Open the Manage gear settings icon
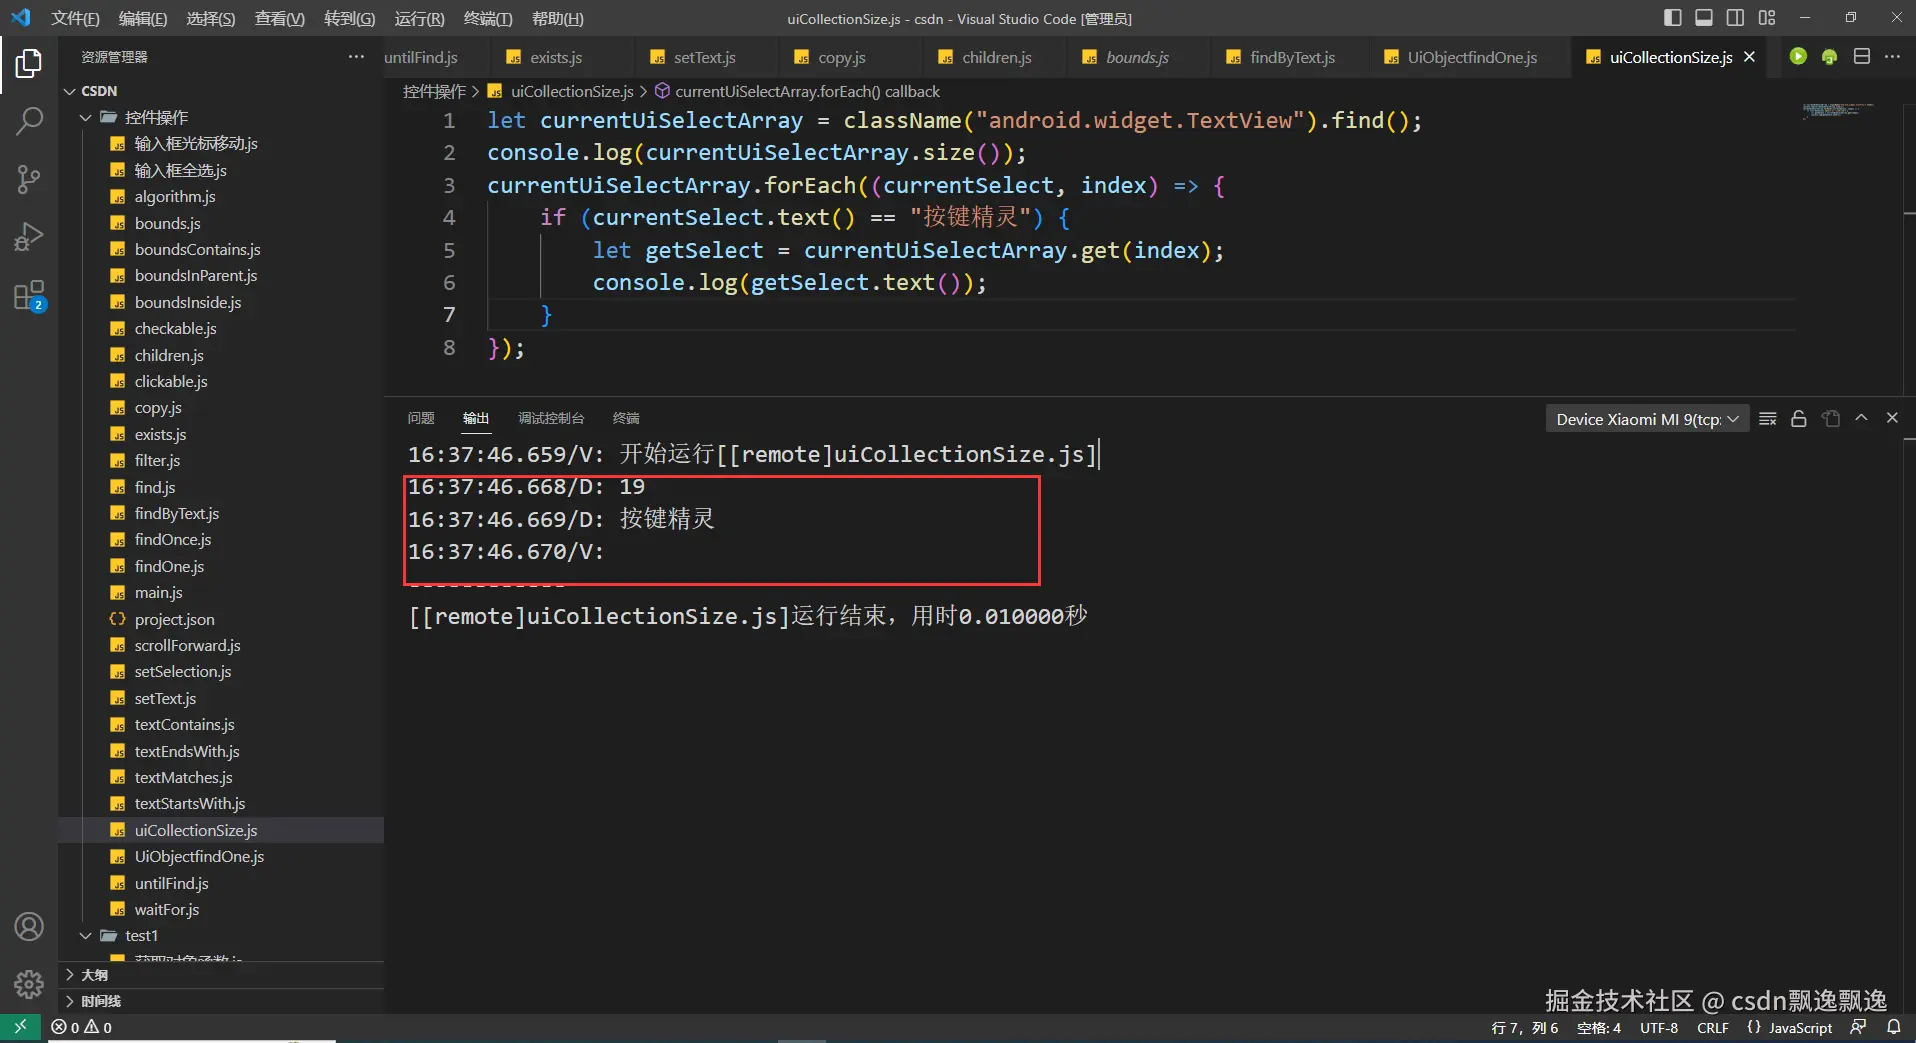 (29, 984)
